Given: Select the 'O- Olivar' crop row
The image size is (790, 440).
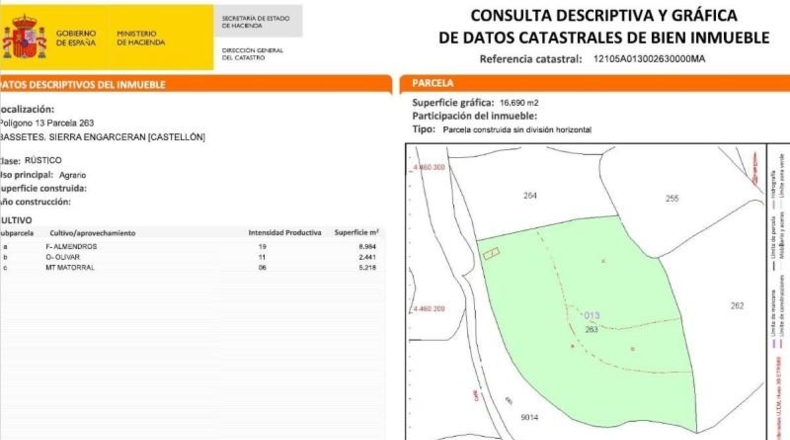Looking at the screenshot, I should tap(191, 257).
